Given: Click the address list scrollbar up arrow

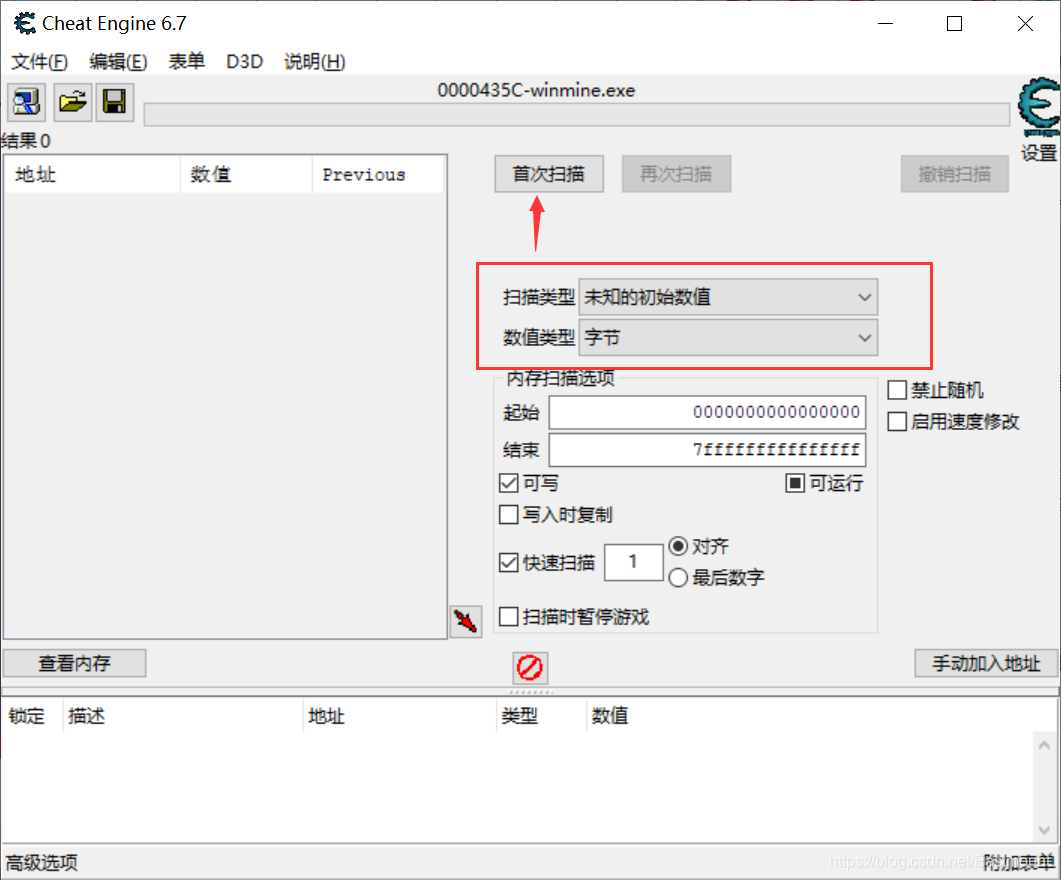Looking at the screenshot, I should (1043, 745).
